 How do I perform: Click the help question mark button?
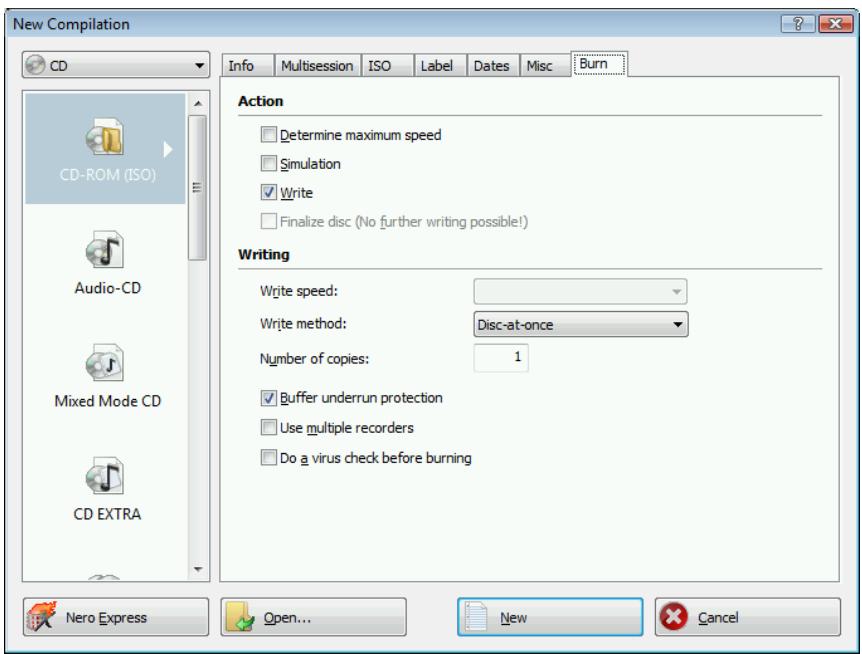[x=797, y=24]
